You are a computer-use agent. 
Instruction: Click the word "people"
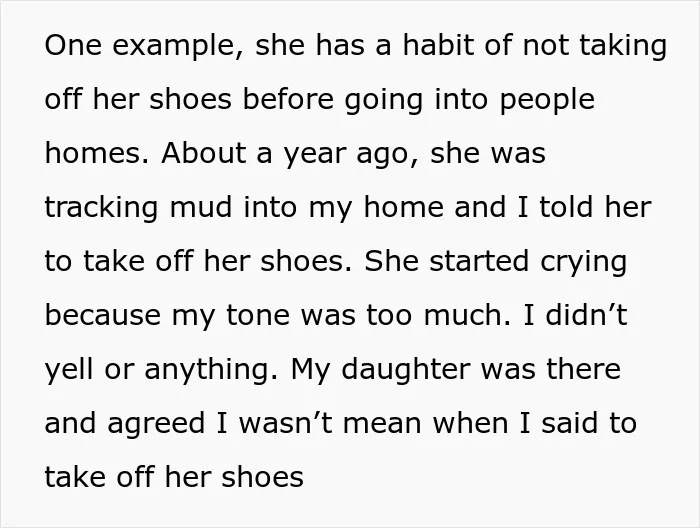tap(547, 100)
